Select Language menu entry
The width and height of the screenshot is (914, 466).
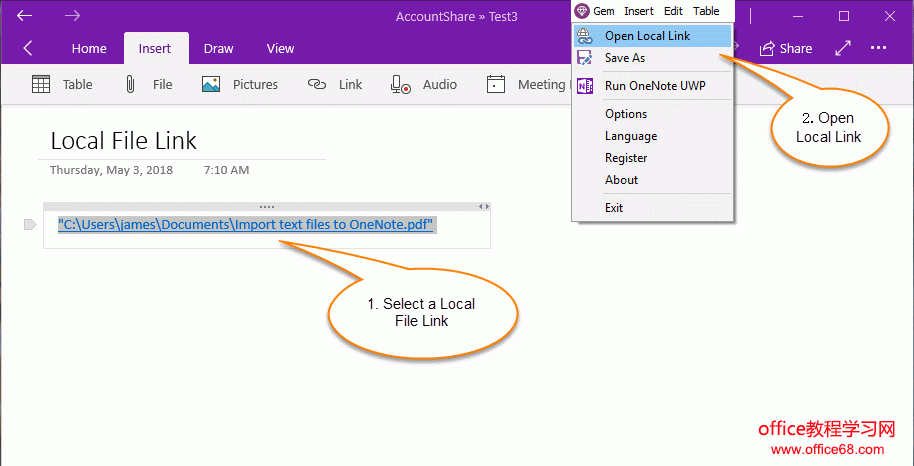(x=652, y=136)
